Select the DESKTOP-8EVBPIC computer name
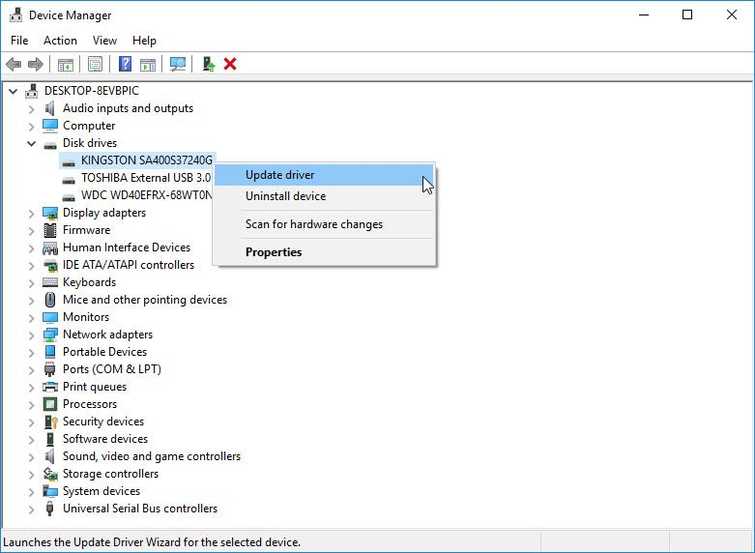The height and width of the screenshot is (553, 755). coord(91,91)
